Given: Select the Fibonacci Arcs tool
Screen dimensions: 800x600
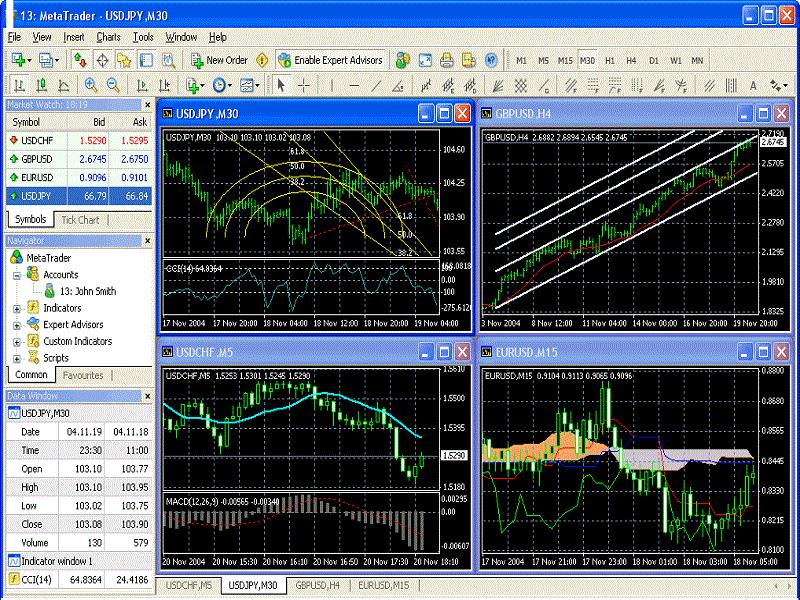Looking at the screenshot, I should tap(681, 85).
